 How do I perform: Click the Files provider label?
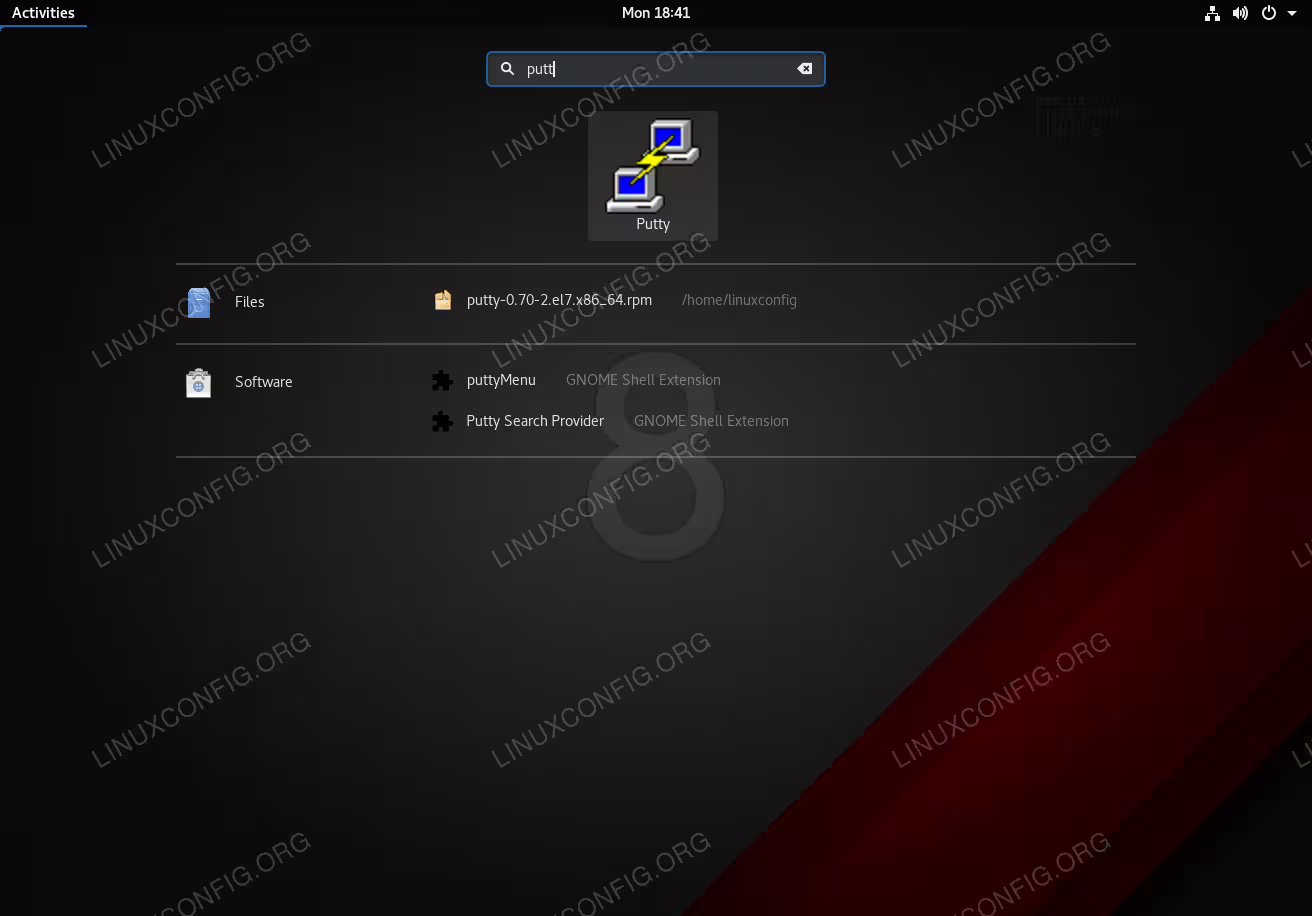250,302
